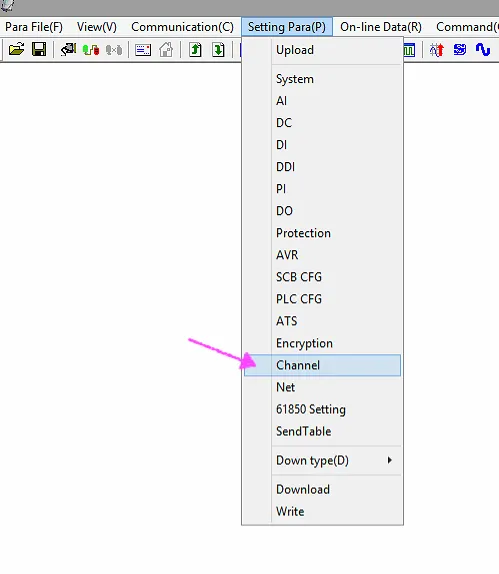499x574 pixels.
Task: Open the Command menu
Action: tap(467, 27)
